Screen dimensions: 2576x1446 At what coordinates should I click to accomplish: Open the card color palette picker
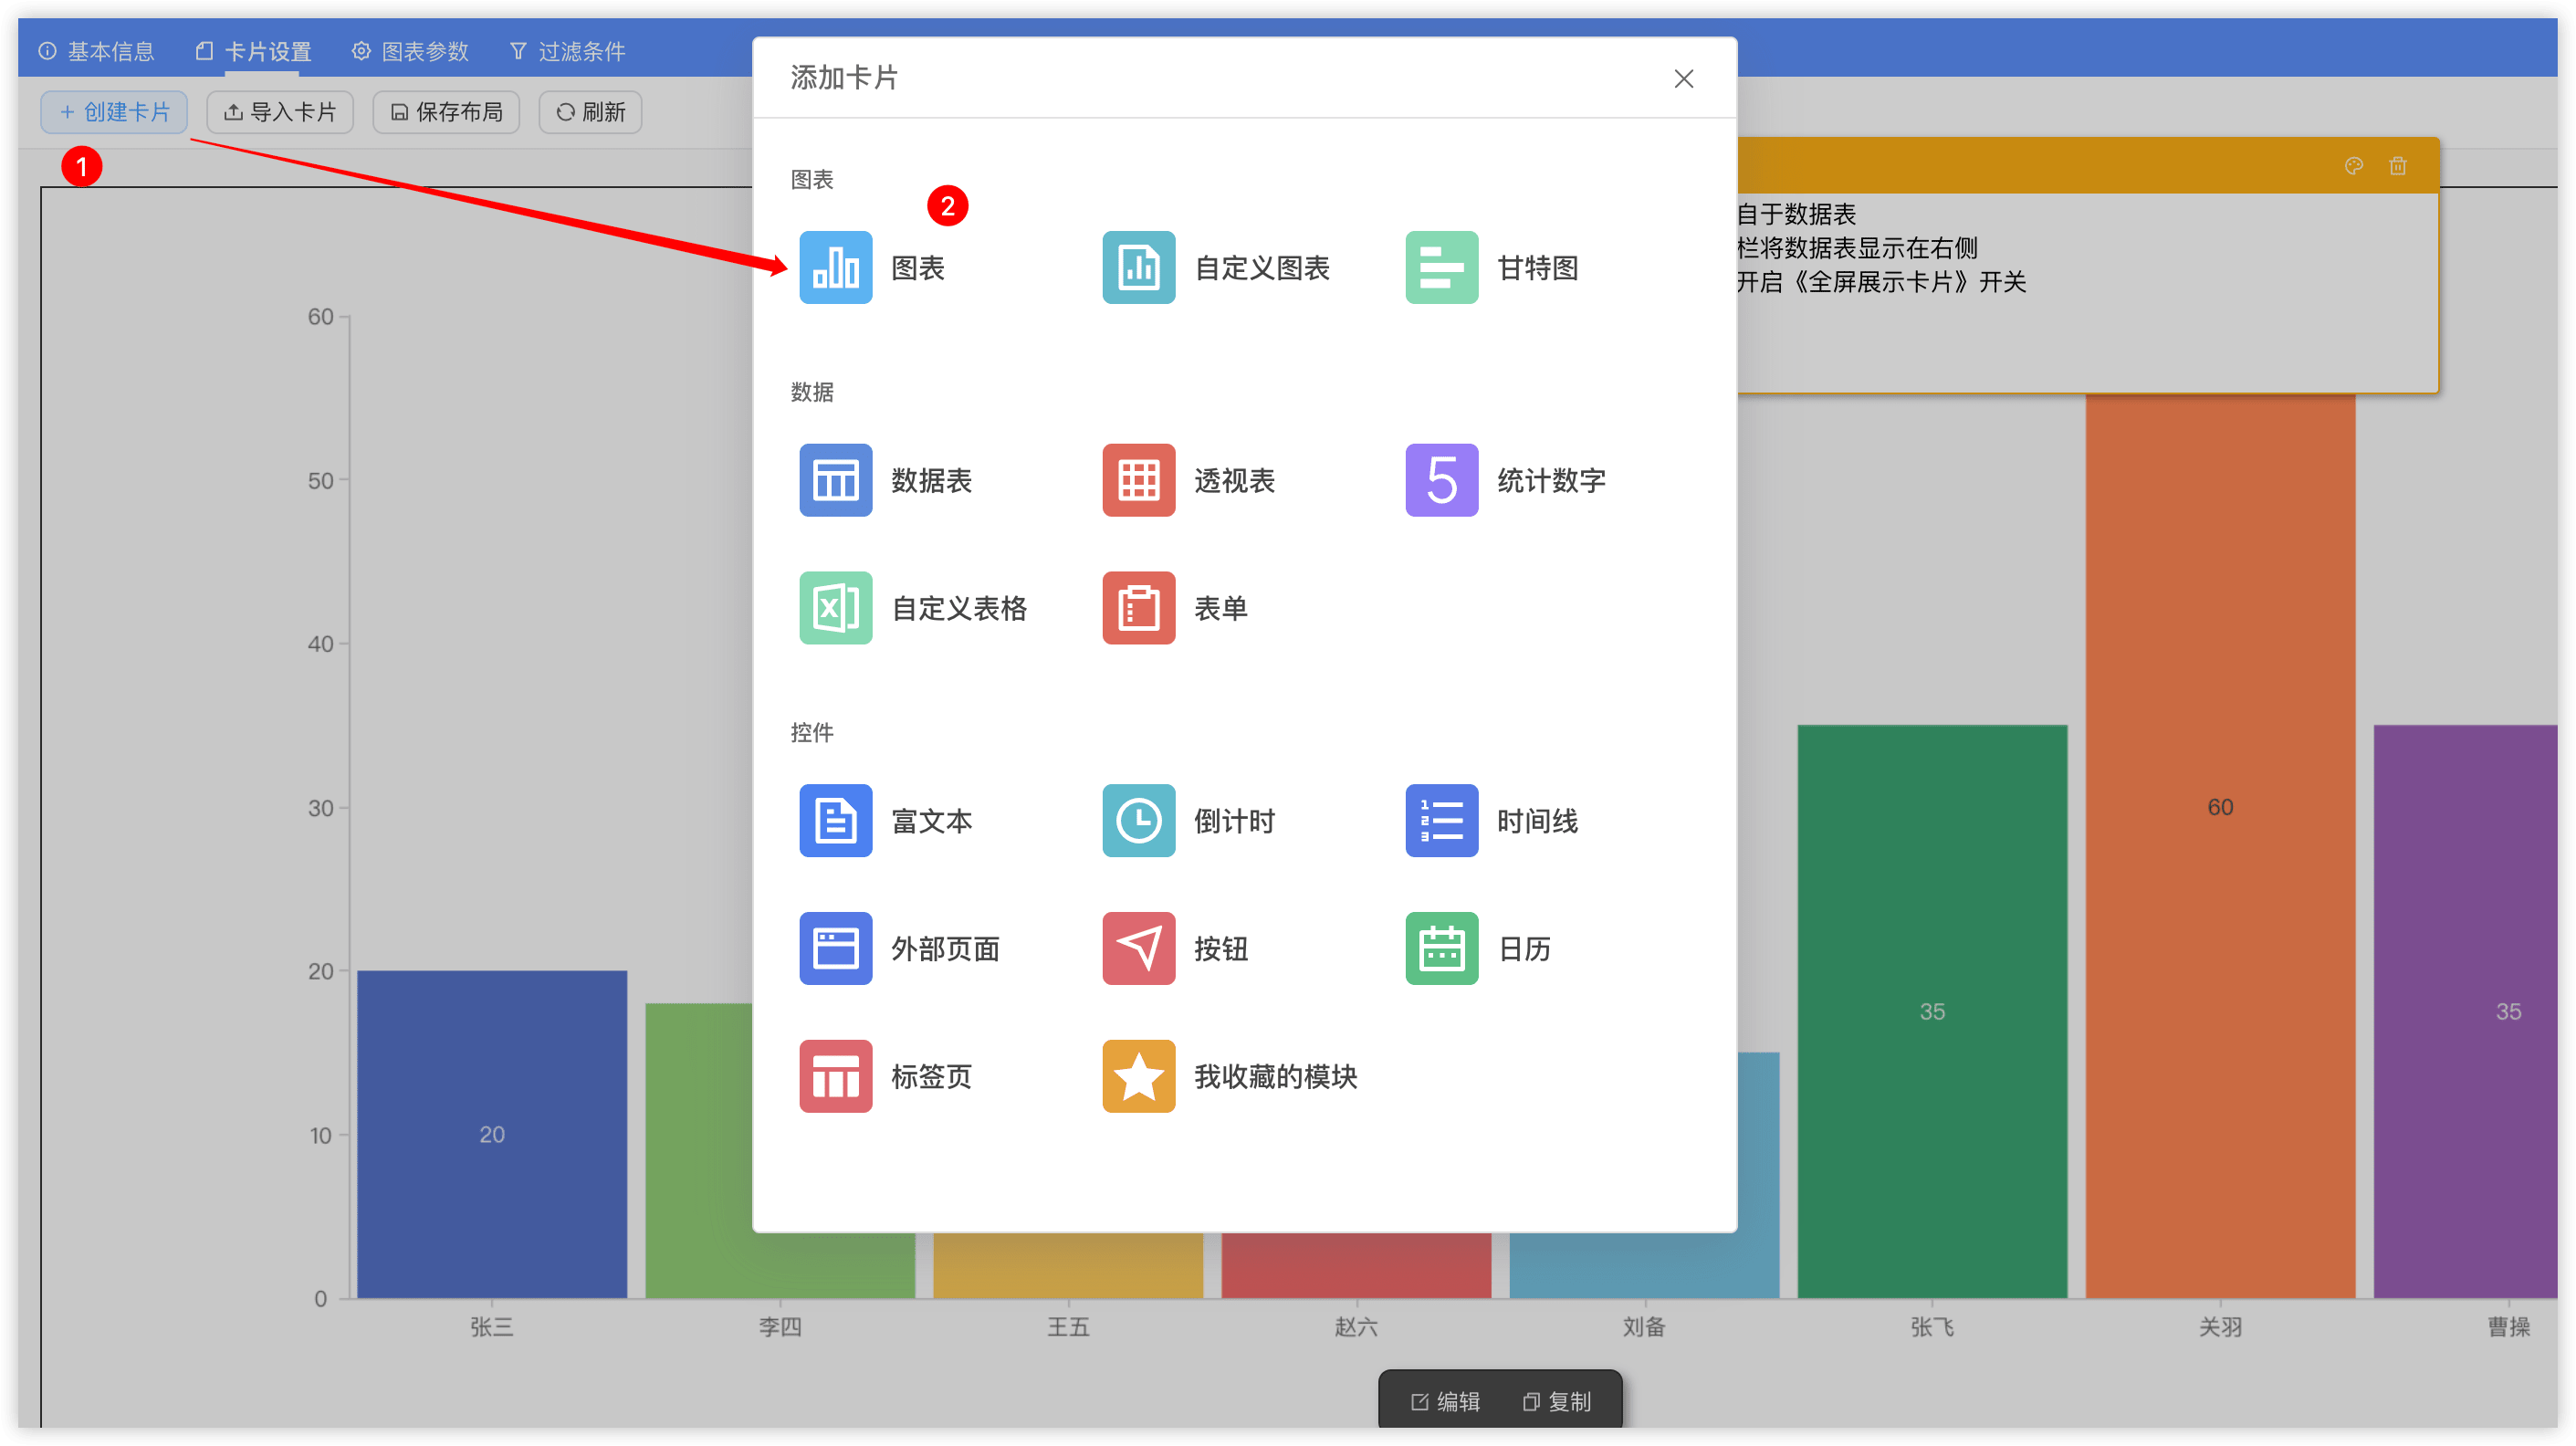click(2354, 165)
